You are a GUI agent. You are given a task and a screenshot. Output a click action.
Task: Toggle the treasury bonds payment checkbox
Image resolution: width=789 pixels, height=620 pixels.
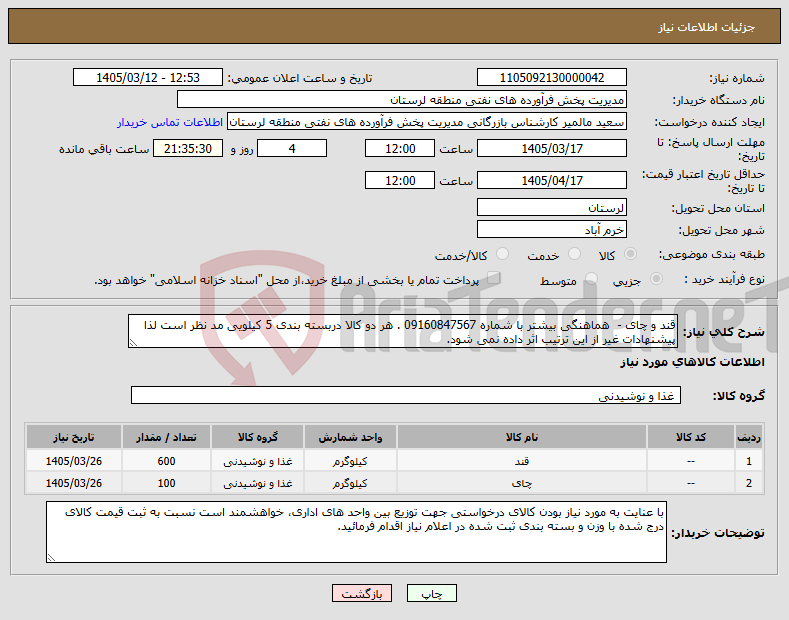point(494,278)
